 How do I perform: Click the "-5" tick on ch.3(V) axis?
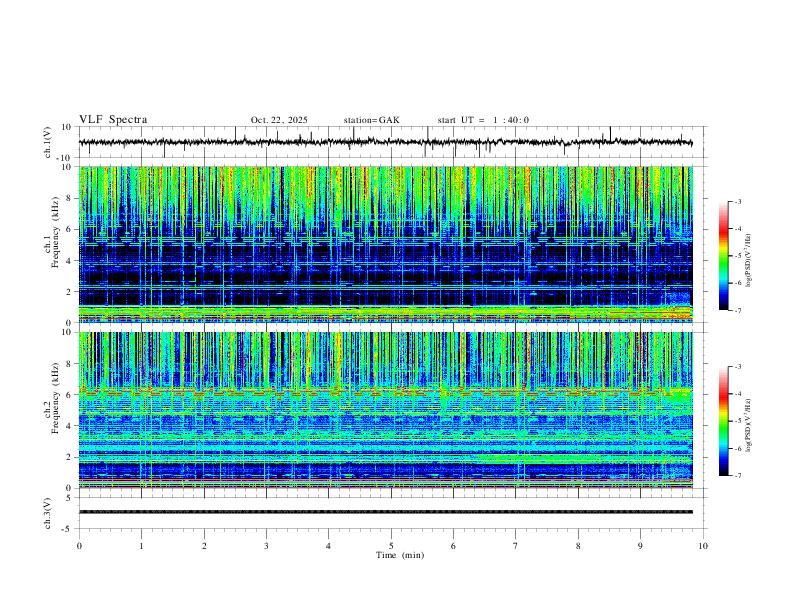68,529
